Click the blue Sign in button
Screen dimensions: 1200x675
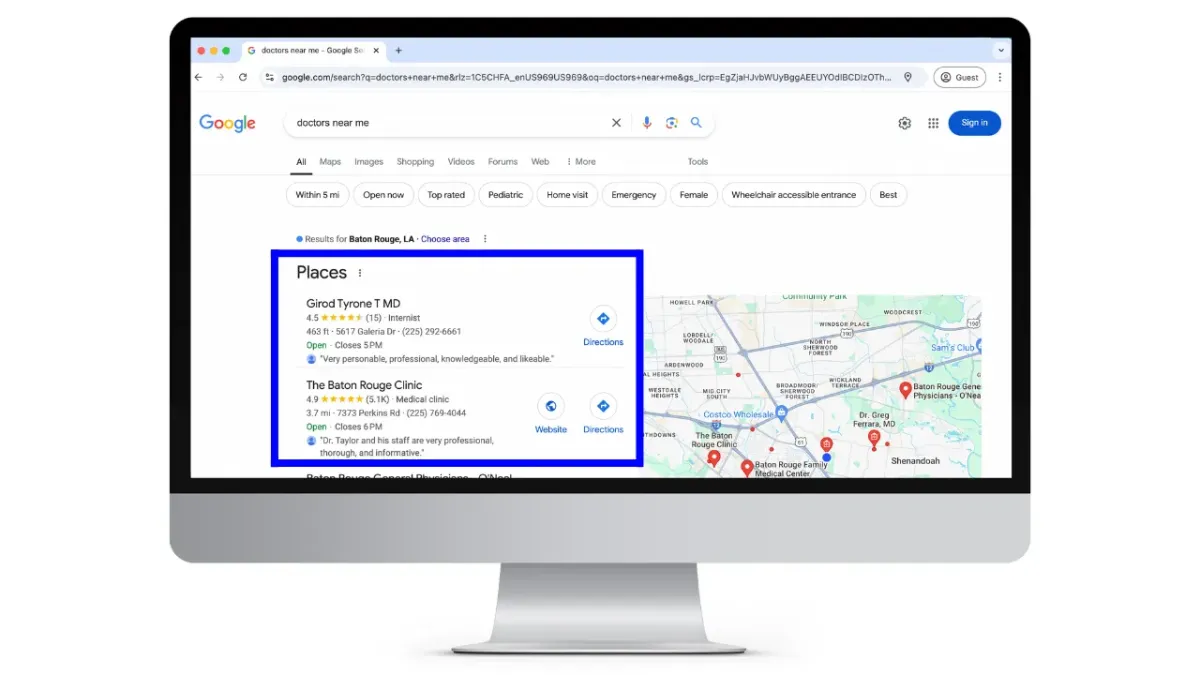pos(974,123)
